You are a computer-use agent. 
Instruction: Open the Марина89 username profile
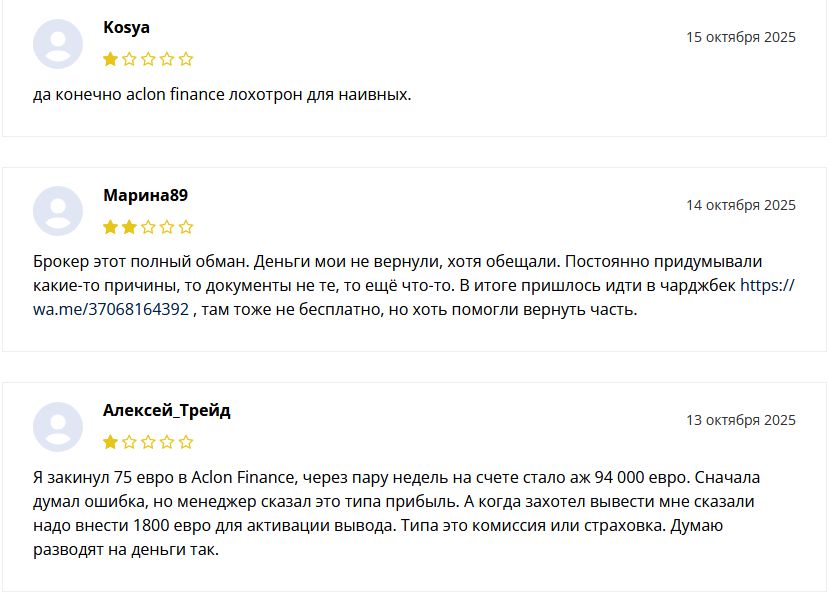(145, 195)
